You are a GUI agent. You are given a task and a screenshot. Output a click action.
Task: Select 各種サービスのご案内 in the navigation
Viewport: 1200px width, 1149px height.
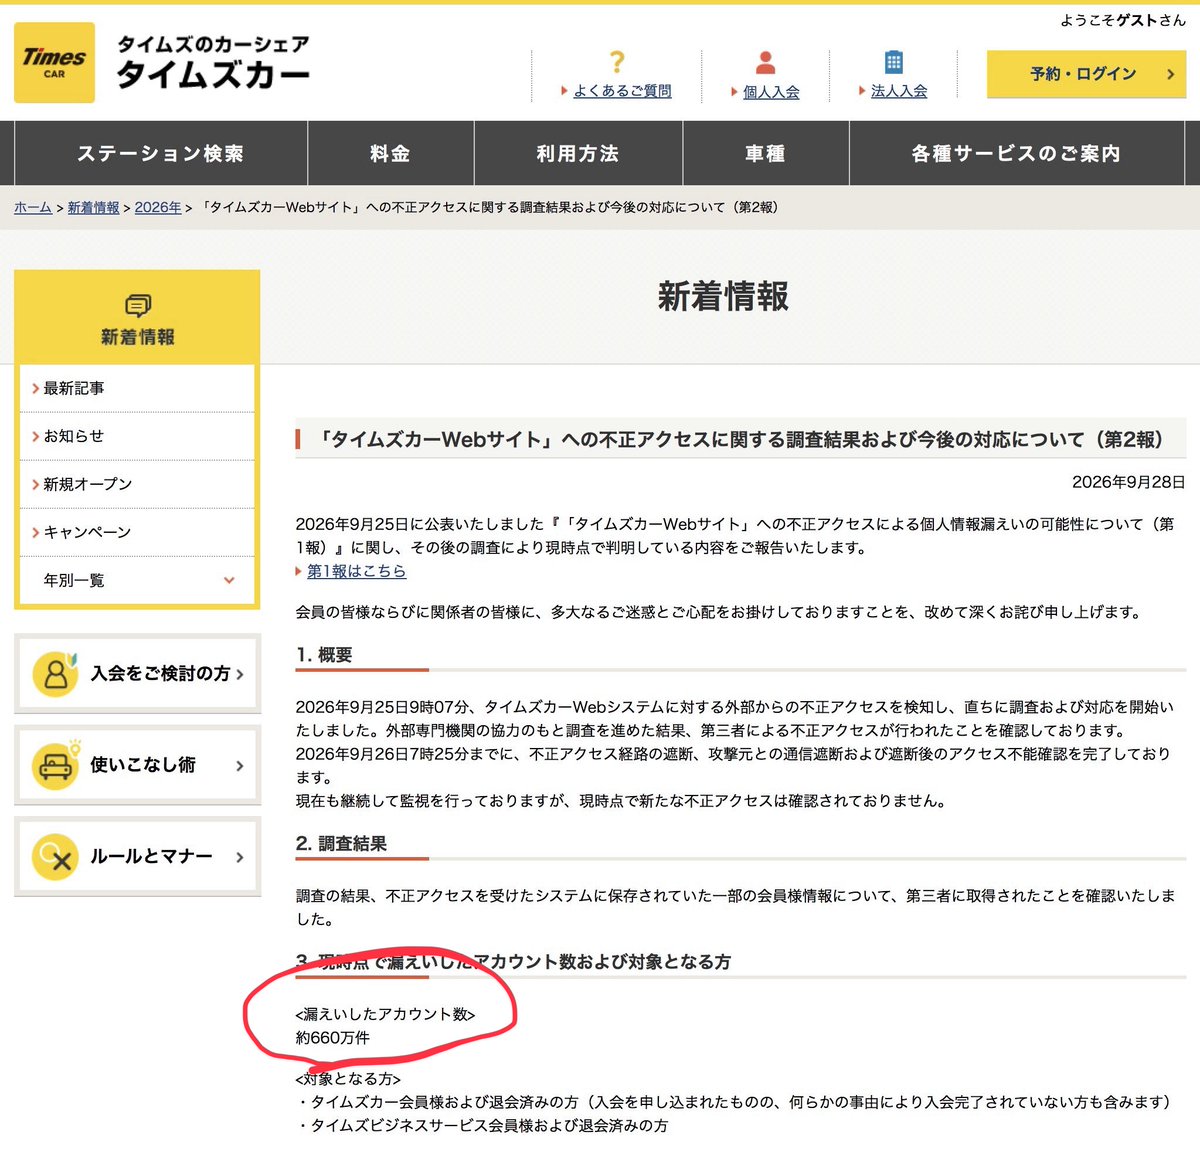(x=1016, y=153)
